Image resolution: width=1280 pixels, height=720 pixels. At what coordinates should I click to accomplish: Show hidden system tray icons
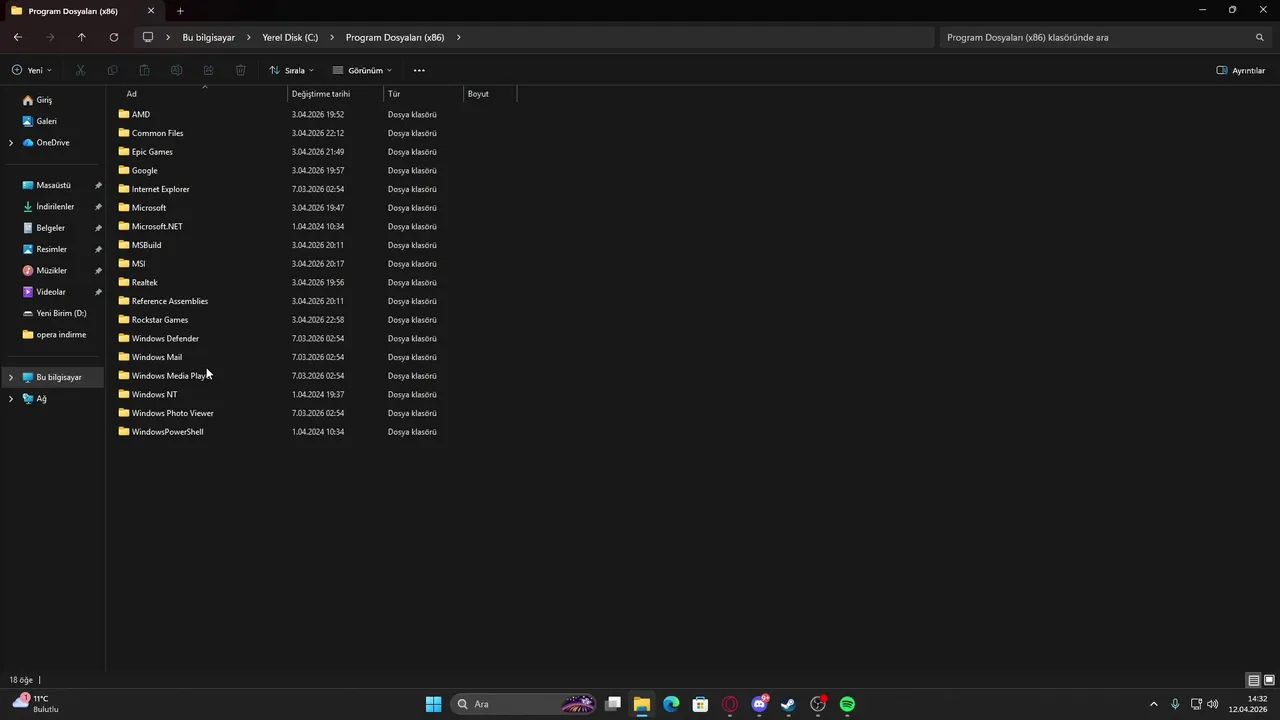(1153, 704)
